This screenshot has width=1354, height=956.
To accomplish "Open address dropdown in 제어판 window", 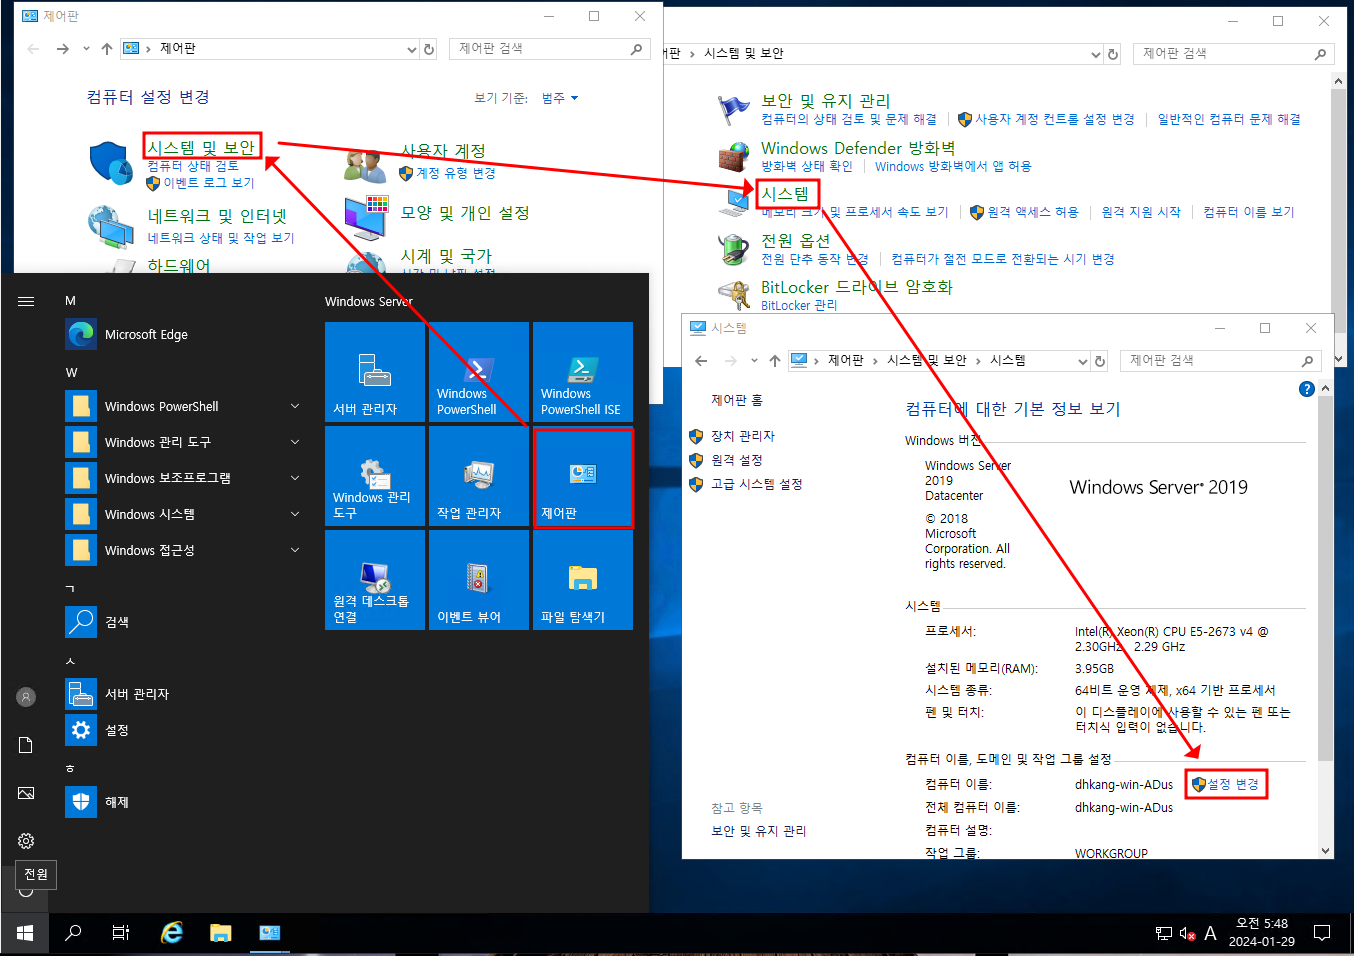I will tap(411, 49).
